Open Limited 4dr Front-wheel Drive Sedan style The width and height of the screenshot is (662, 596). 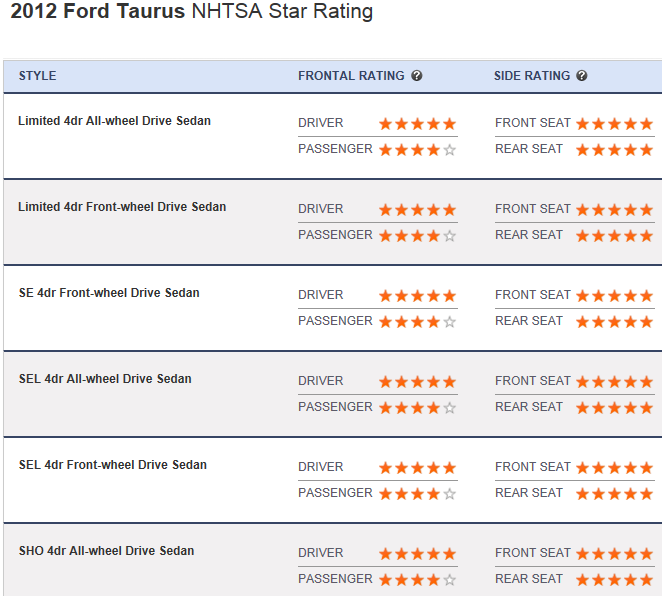click(x=122, y=207)
